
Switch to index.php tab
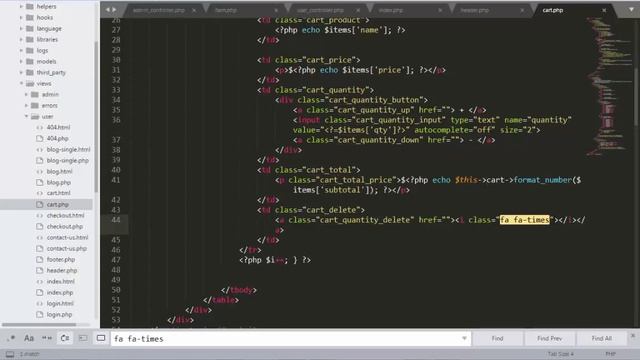(x=391, y=10)
